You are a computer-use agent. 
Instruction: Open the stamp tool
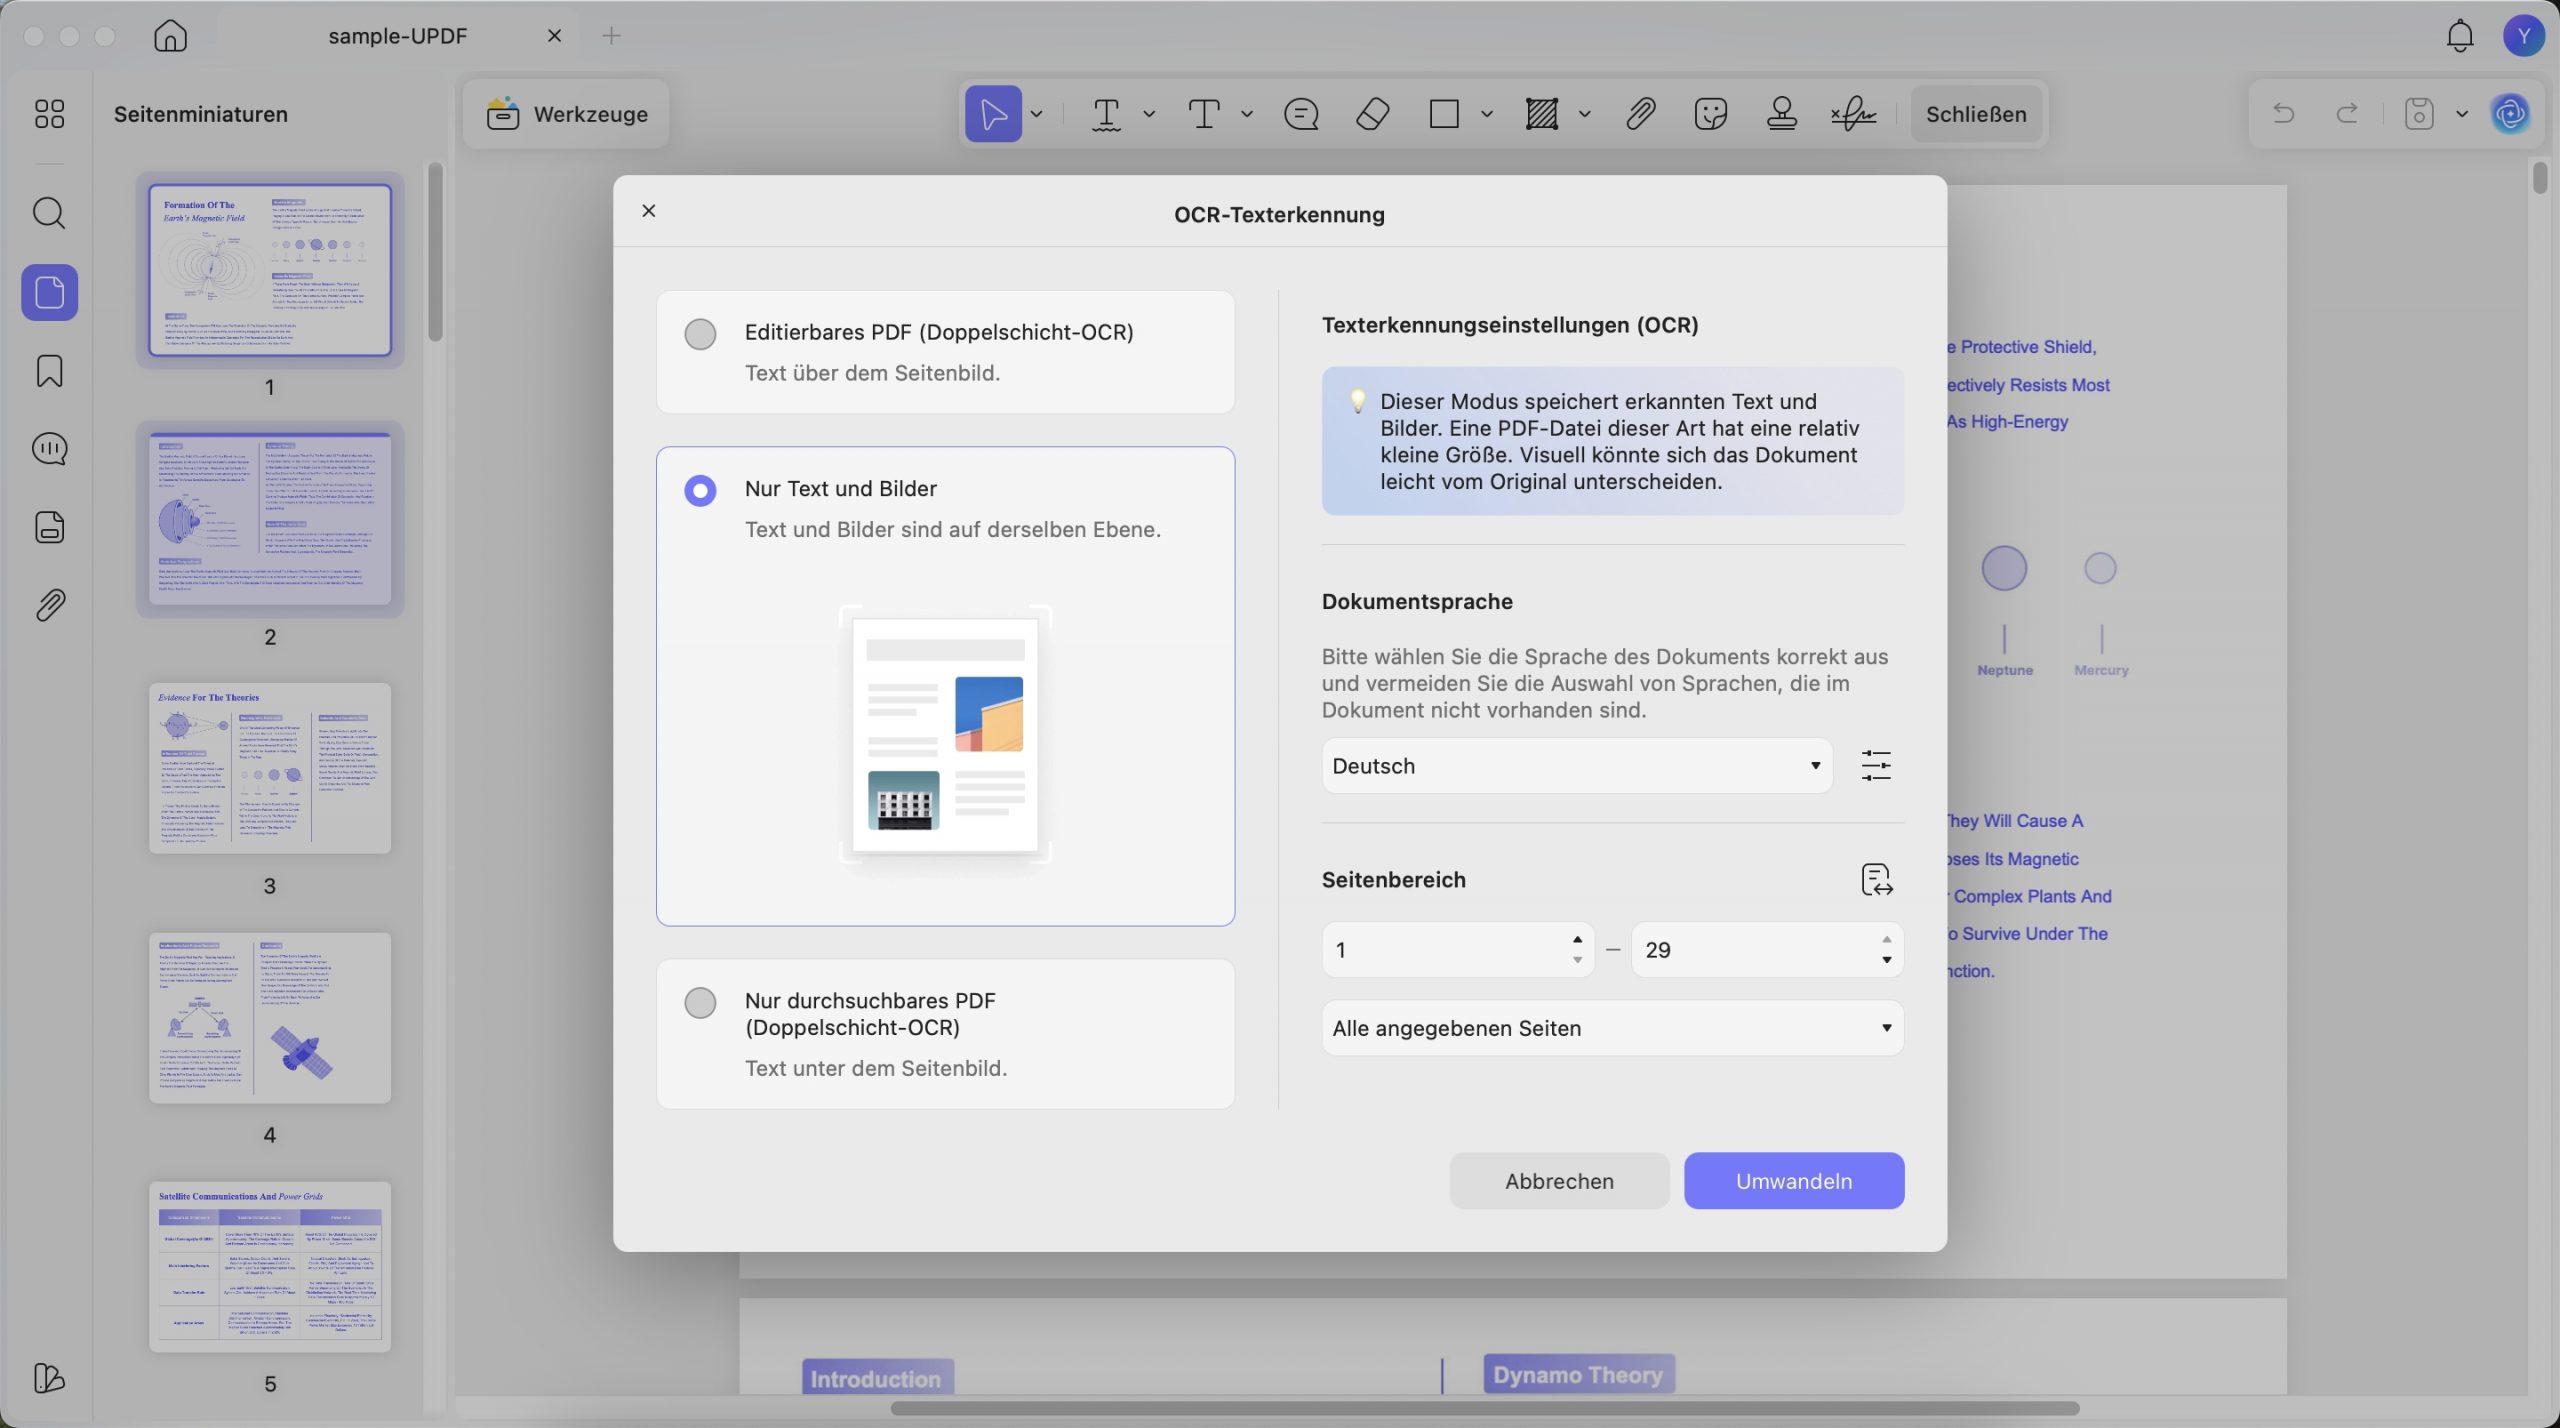pos(1782,114)
